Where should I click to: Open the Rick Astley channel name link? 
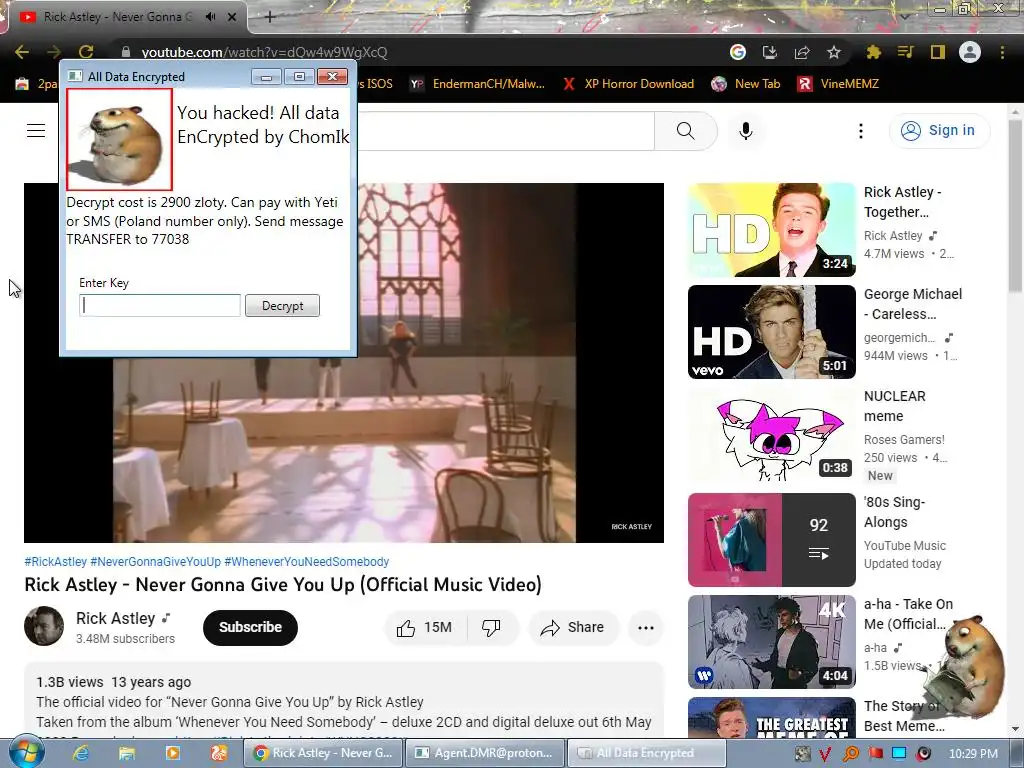click(x=116, y=618)
